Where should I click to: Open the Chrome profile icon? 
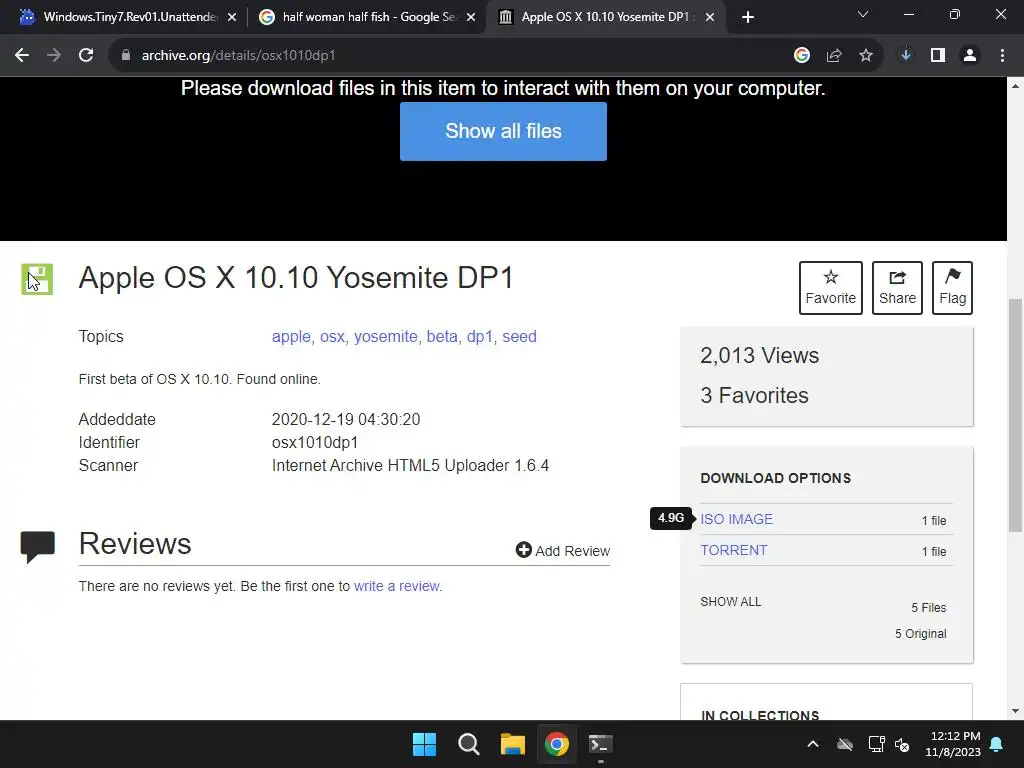coord(970,56)
